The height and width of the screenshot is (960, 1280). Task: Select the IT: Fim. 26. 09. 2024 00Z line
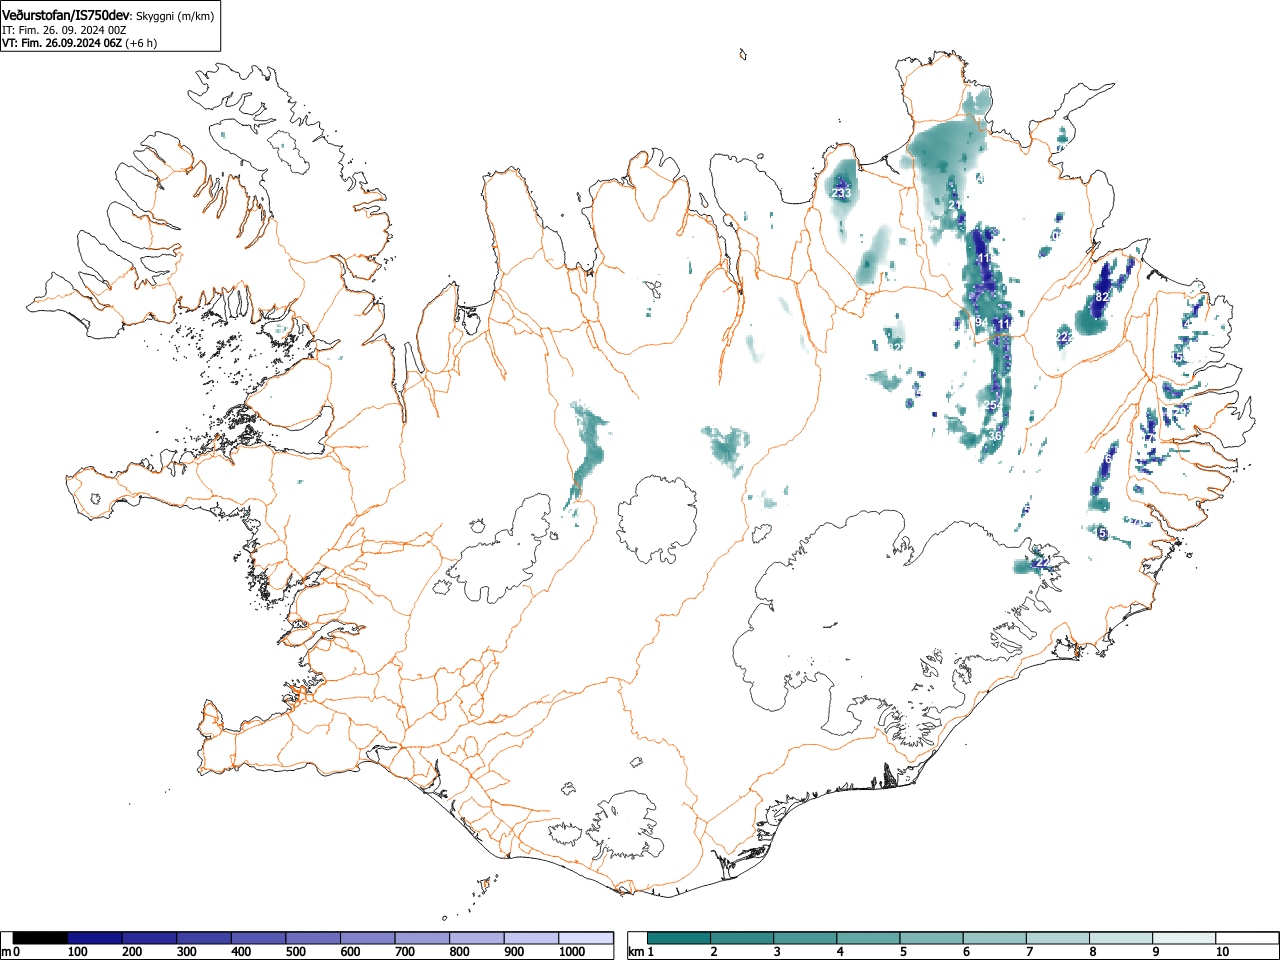[64, 30]
